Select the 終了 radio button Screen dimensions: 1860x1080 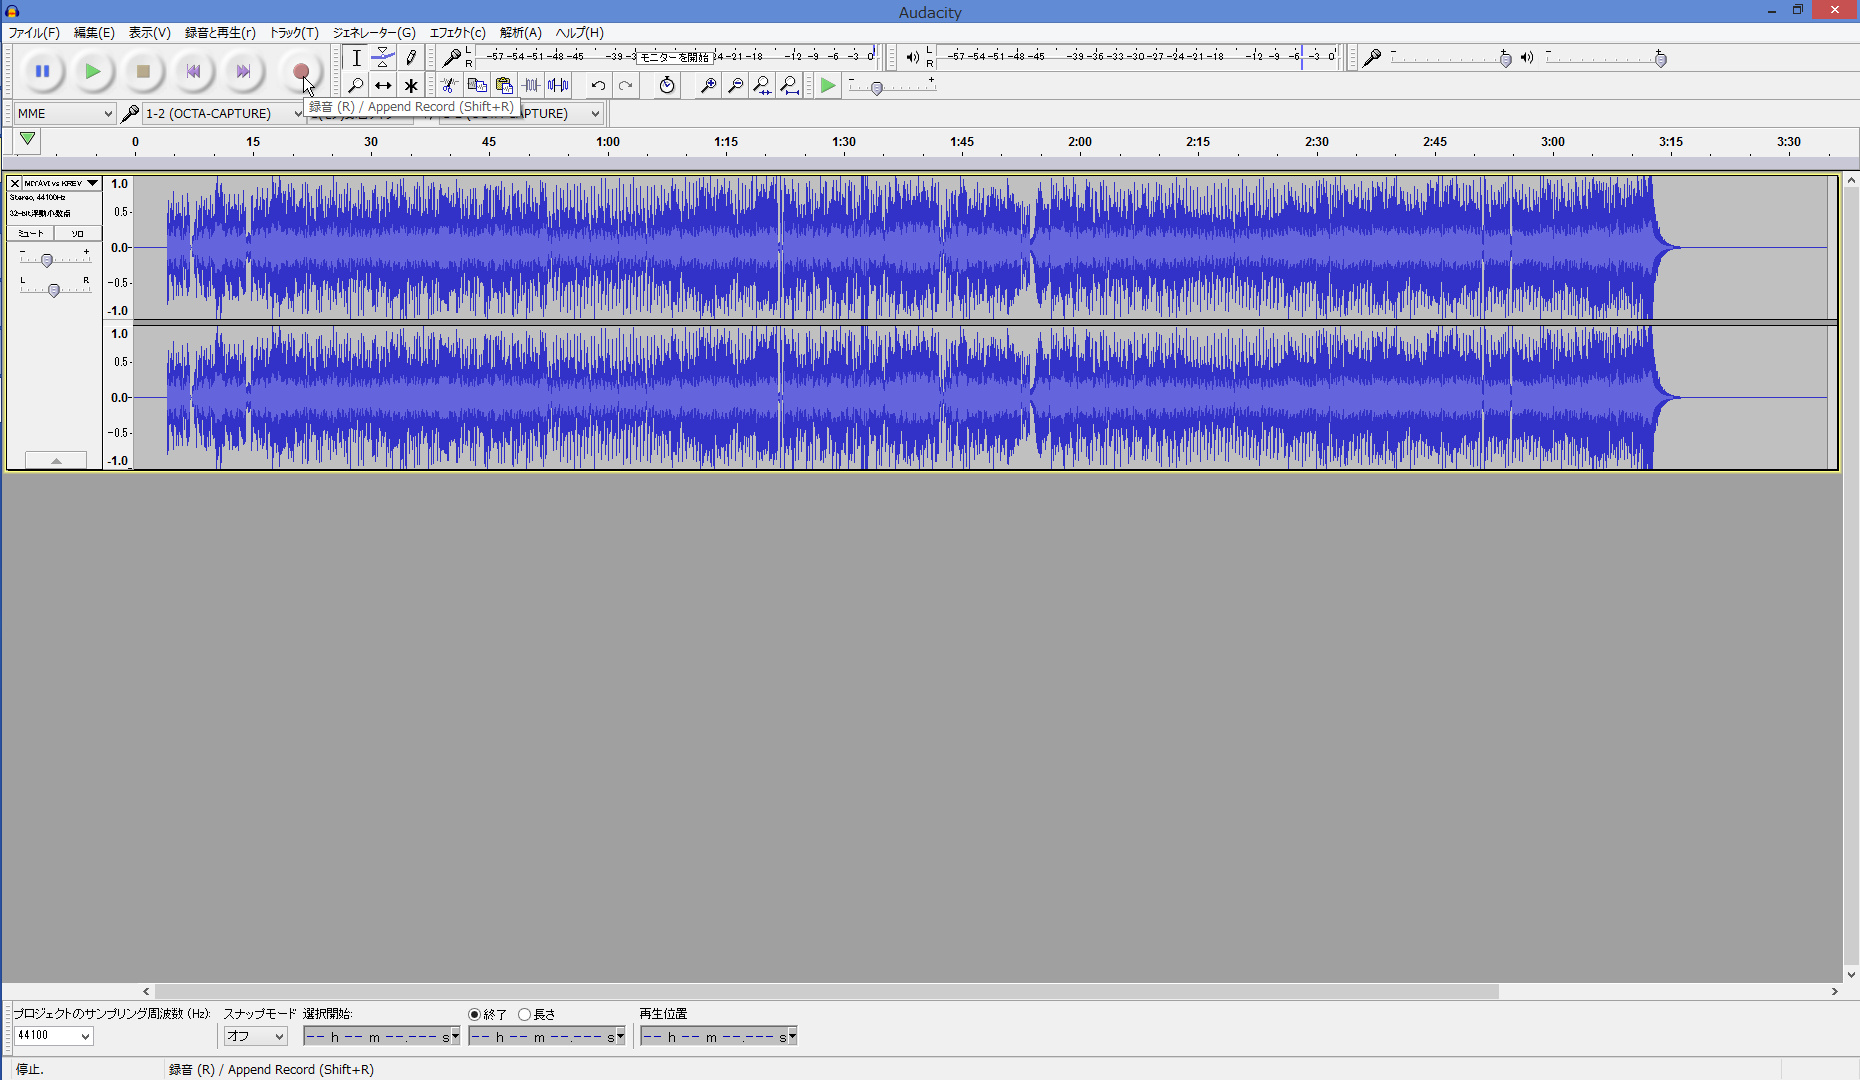[x=474, y=1014]
